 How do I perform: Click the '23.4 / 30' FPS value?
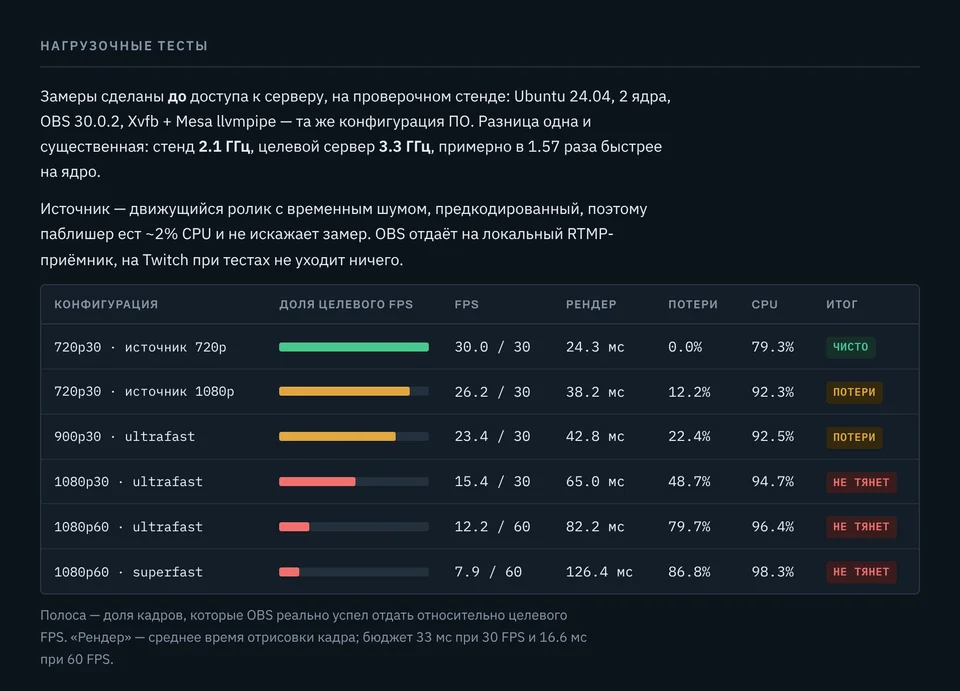click(x=492, y=436)
